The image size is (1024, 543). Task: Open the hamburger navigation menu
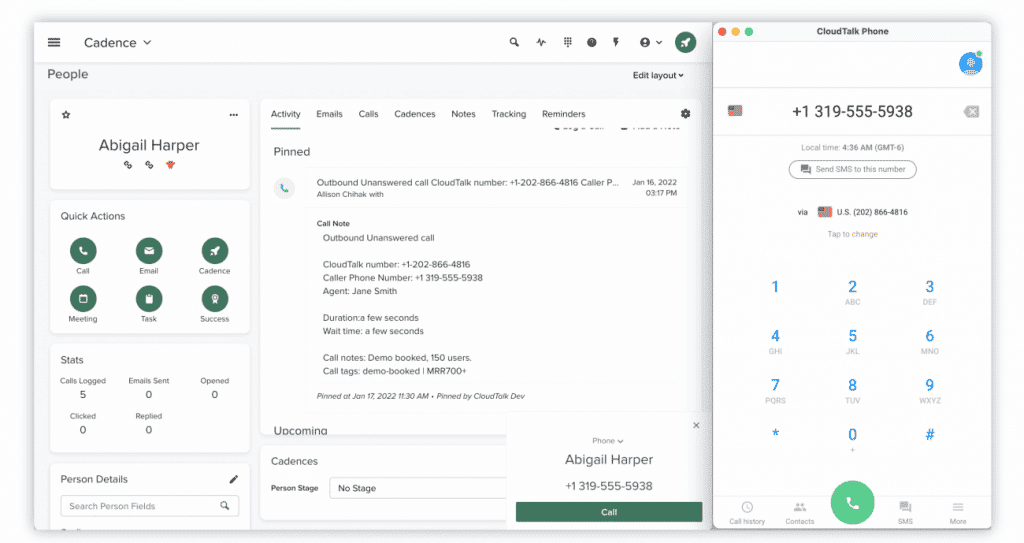(x=54, y=42)
